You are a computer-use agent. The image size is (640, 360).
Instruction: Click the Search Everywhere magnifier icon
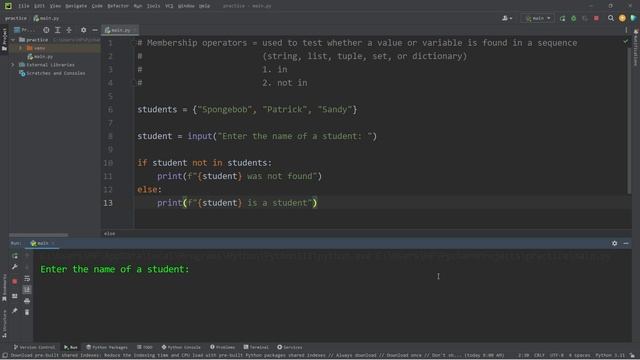pyautogui.click(x=611, y=18)
